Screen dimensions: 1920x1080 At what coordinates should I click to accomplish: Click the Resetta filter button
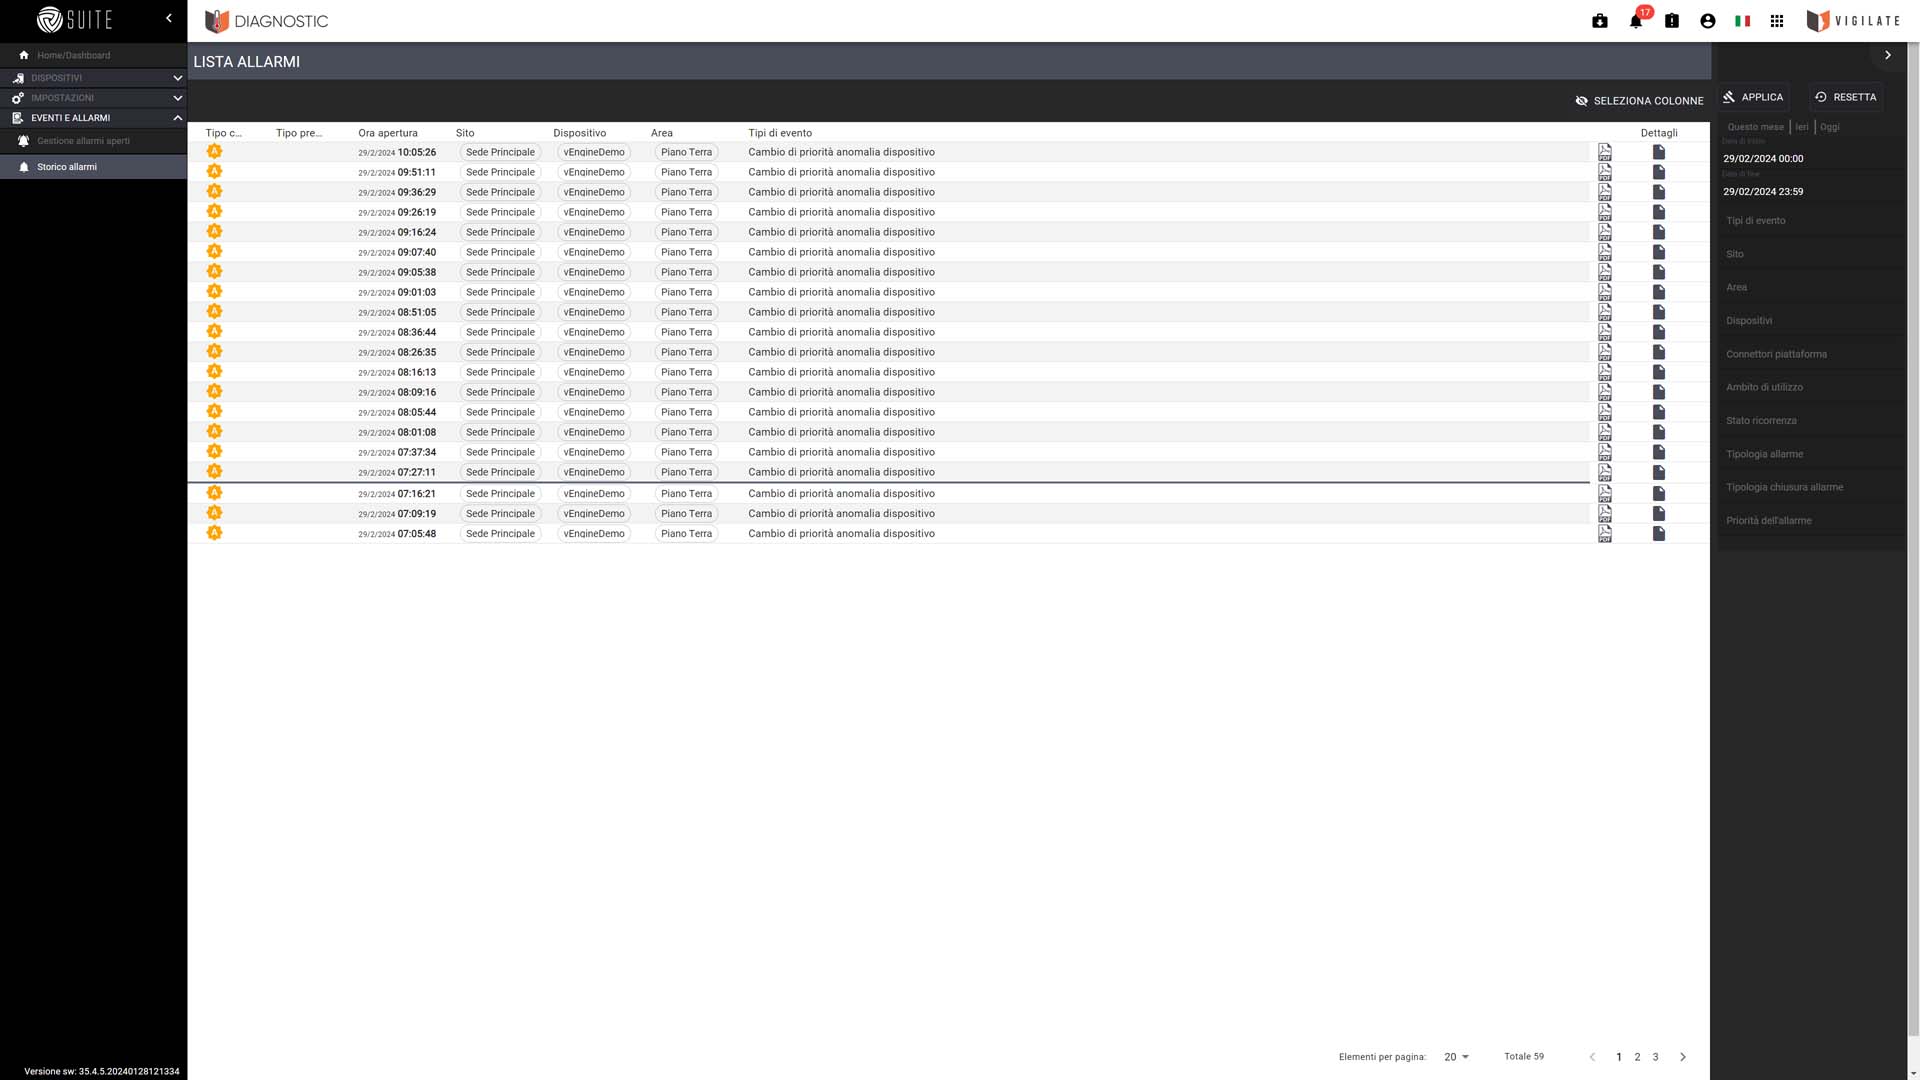(x=1846, y=97)
